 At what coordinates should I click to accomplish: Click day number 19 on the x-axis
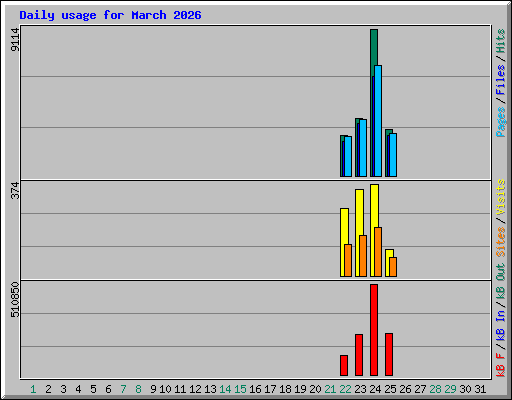click(x=300, y=389)
